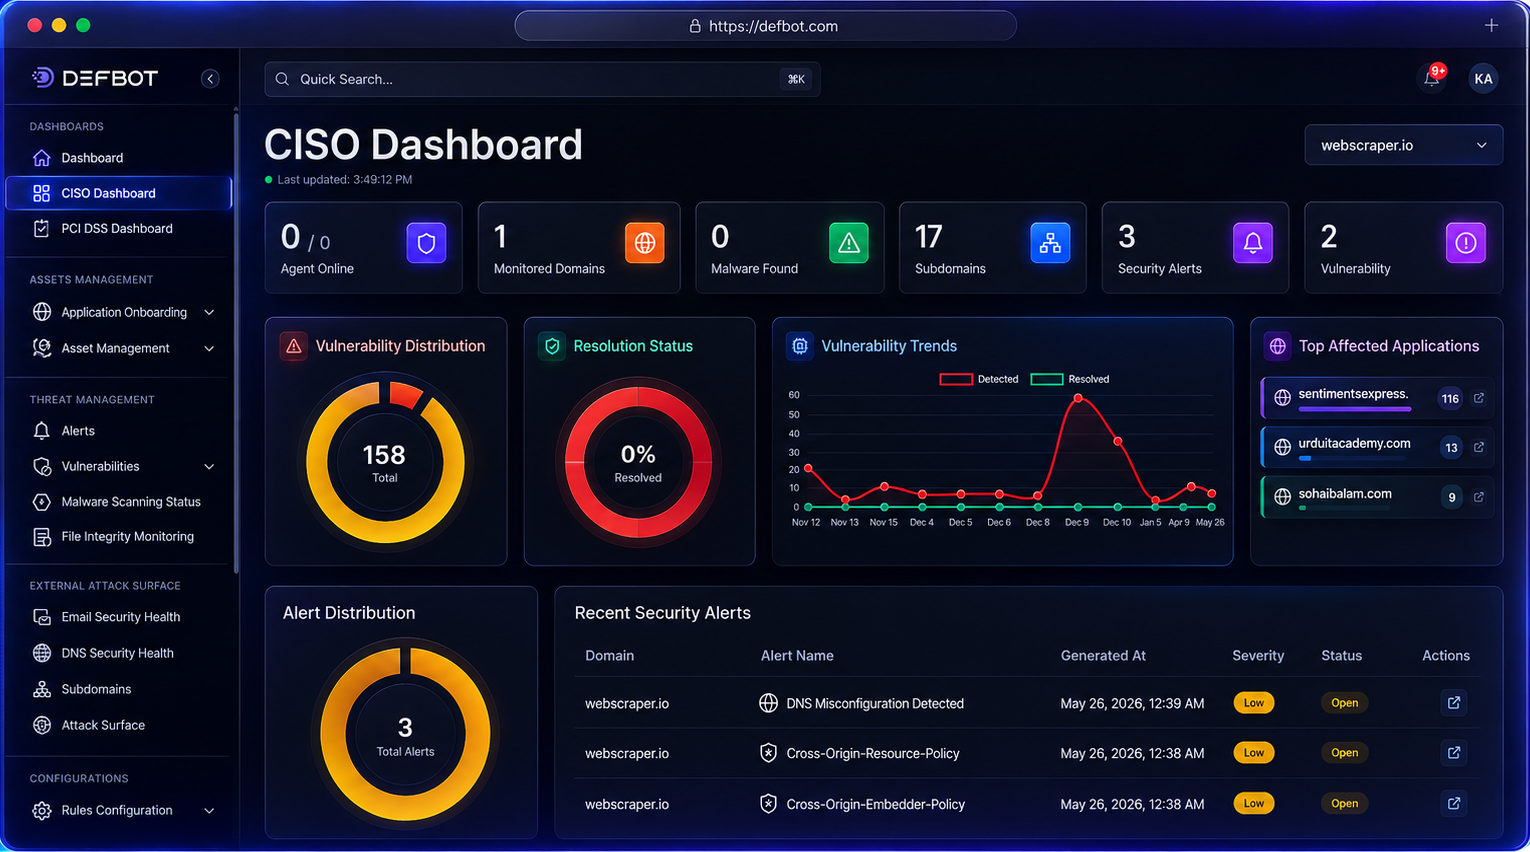This screenshot has width=1530, height=852.
Task: Click sohaibalam.com application name
Action: tap(1345, 493)
